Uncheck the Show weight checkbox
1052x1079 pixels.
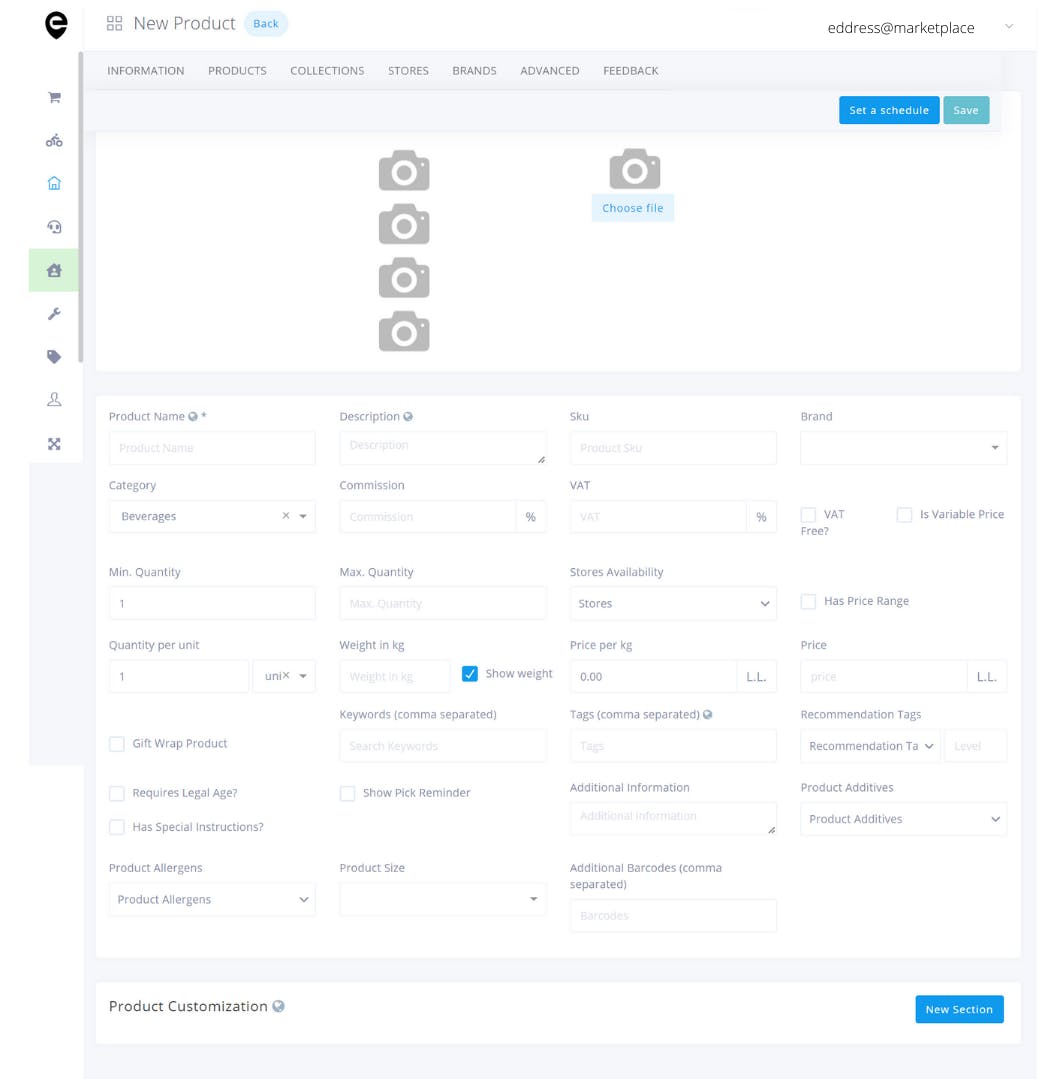tap(469, 674)
